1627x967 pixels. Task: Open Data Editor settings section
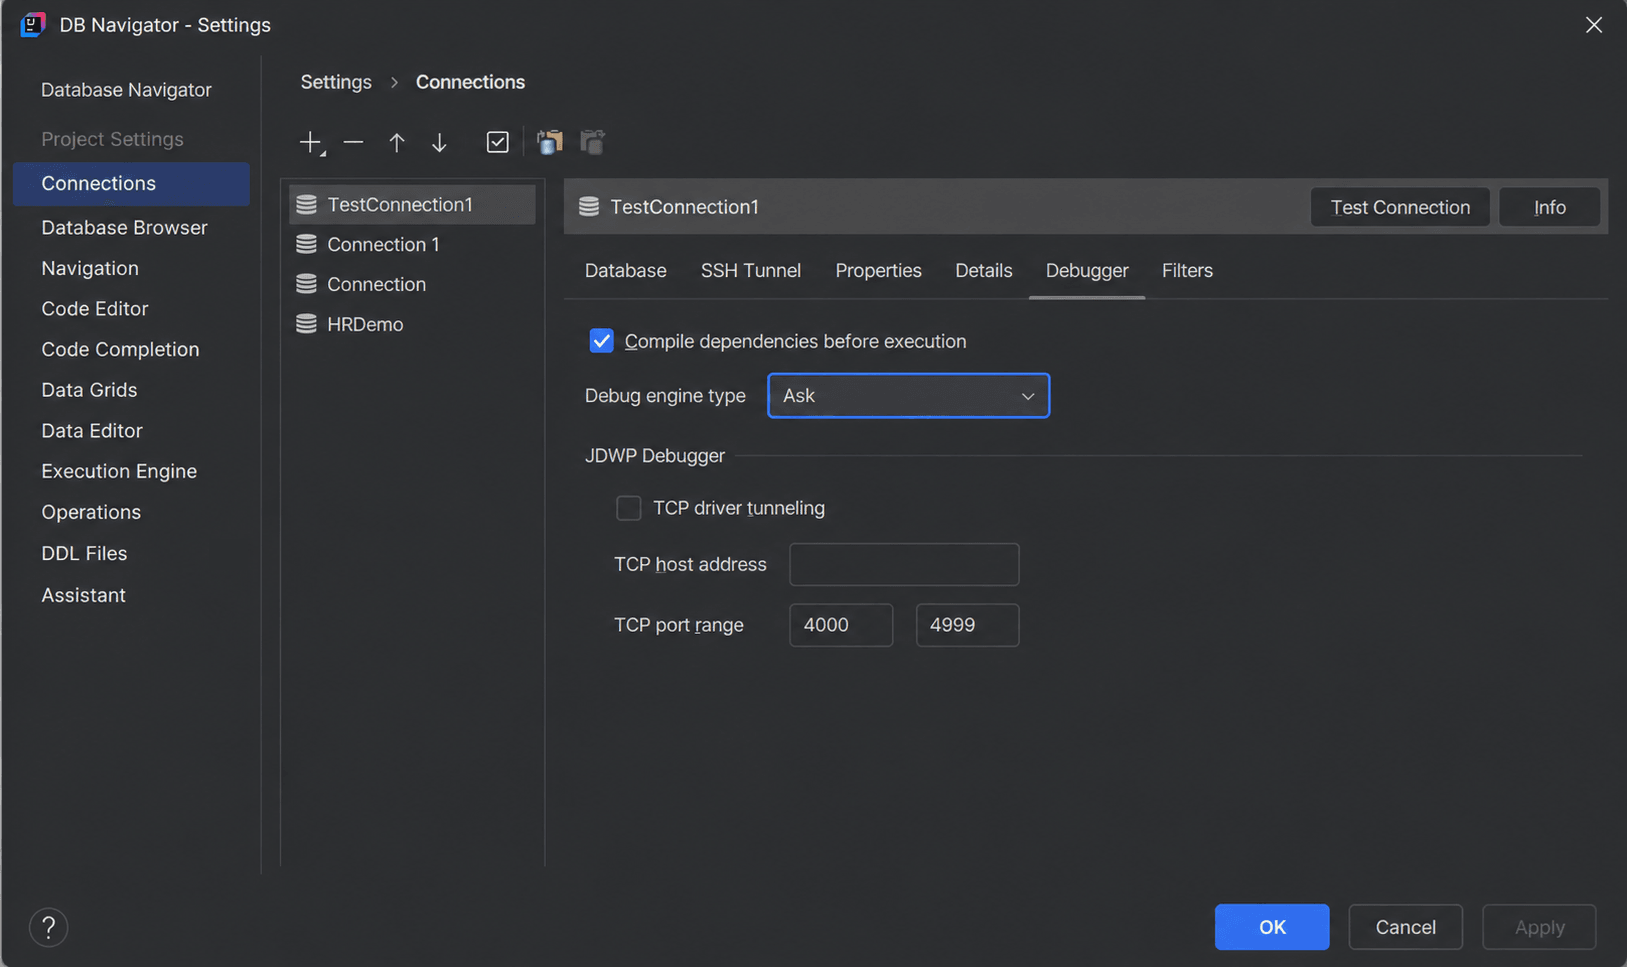coord(92,430)
